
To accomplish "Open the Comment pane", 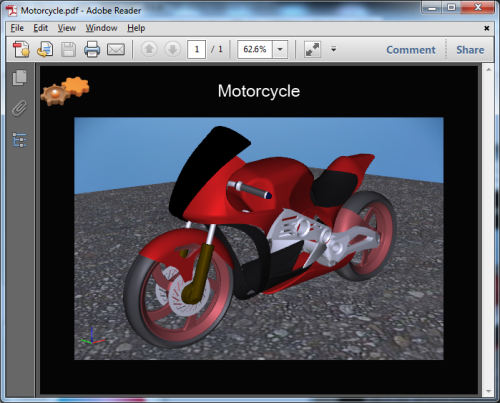I will coord(411,50).
